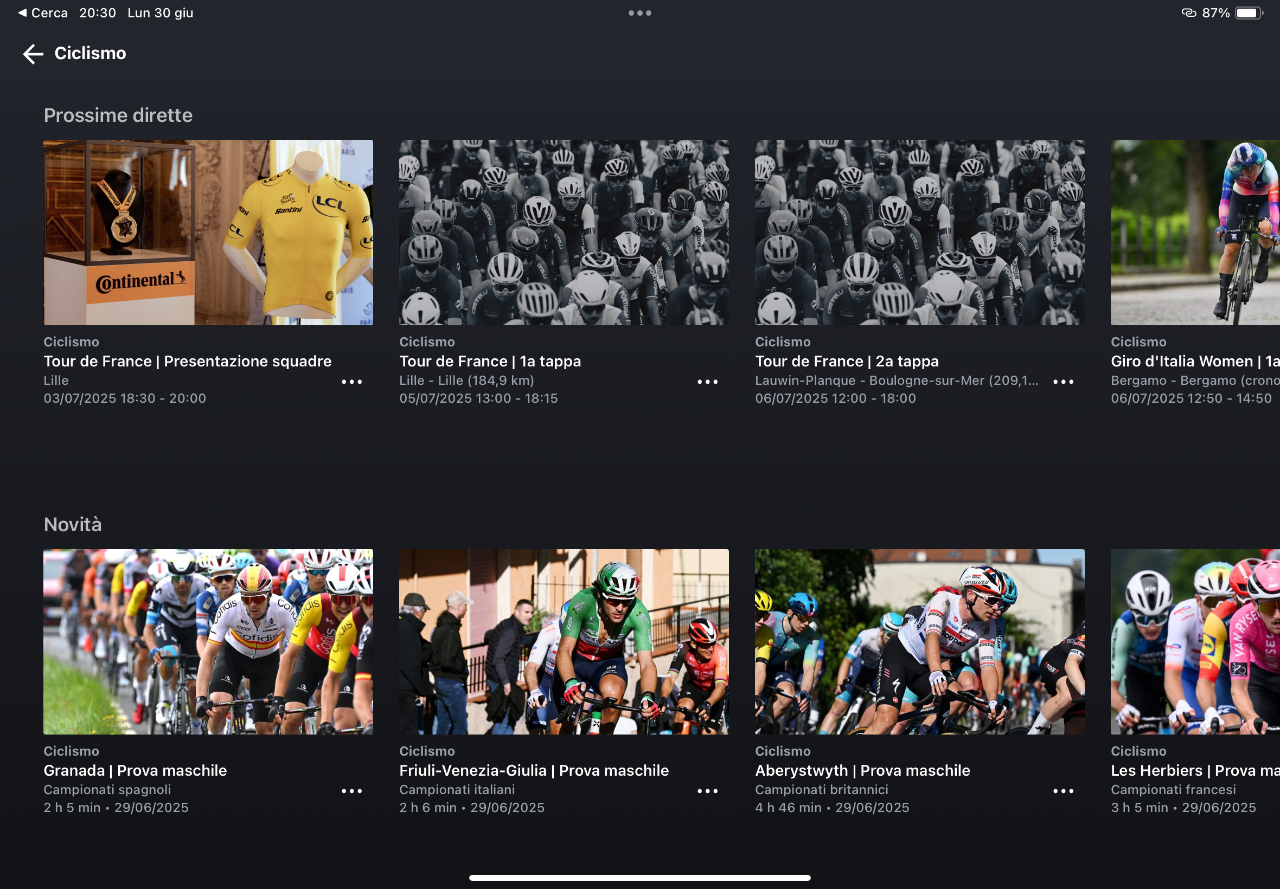
Task: Select title Tour de France | Presentazione squadre
Action: pyautogui.click(x=188, y=361)
